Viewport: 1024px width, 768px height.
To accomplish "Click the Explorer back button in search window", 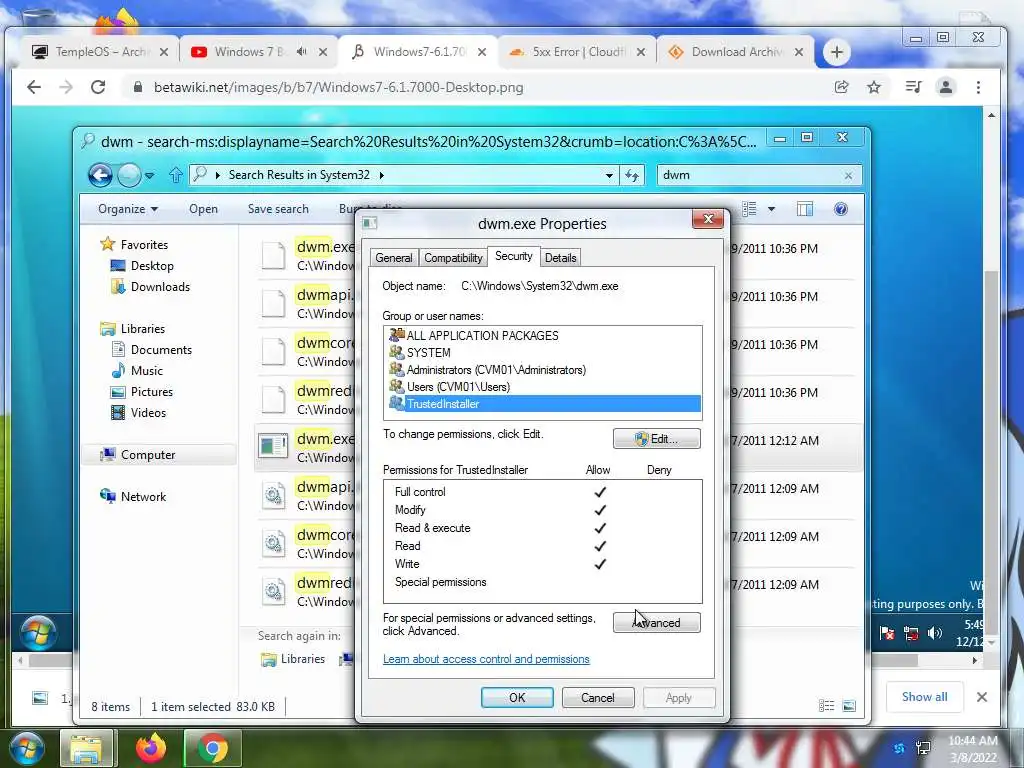I will [x=100, y=175].
